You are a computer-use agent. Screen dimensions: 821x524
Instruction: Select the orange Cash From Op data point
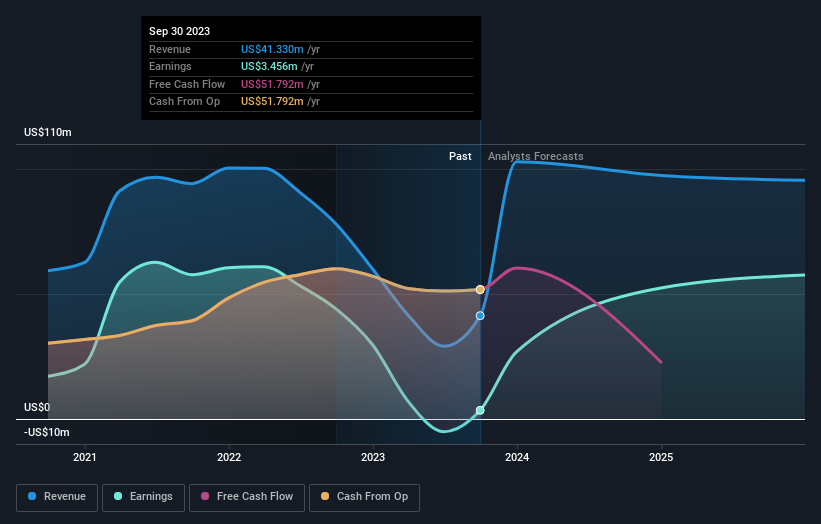tap(480, 289)
